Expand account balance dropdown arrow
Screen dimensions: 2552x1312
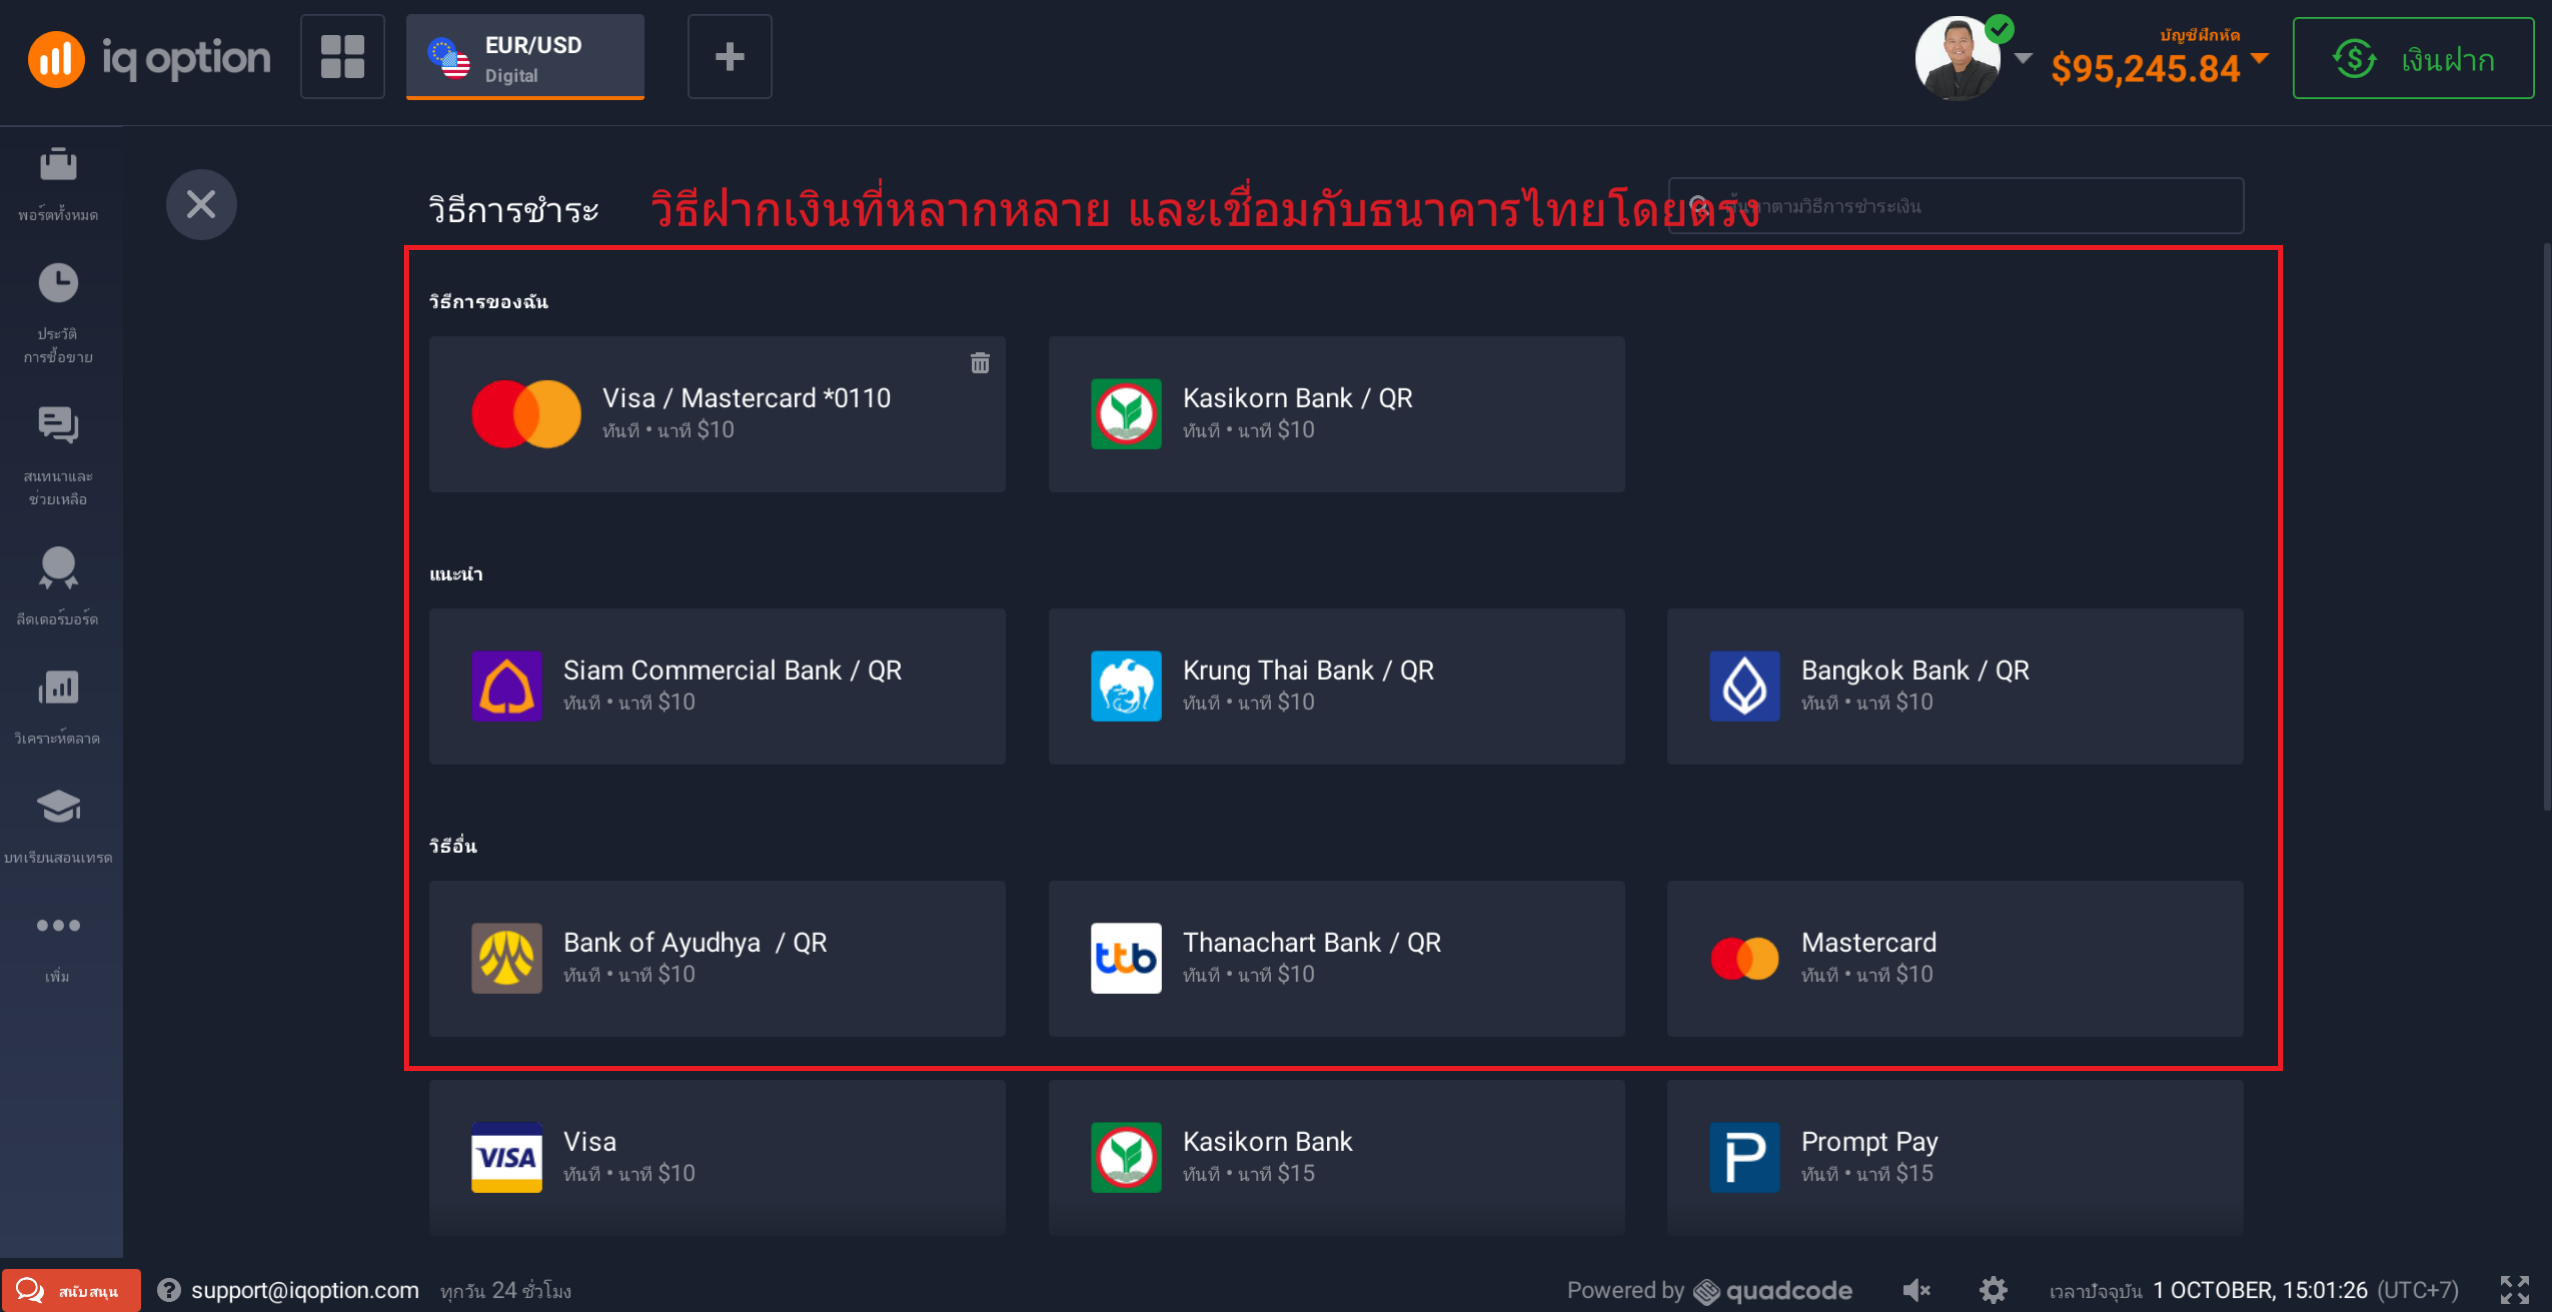click(2260, 58)
